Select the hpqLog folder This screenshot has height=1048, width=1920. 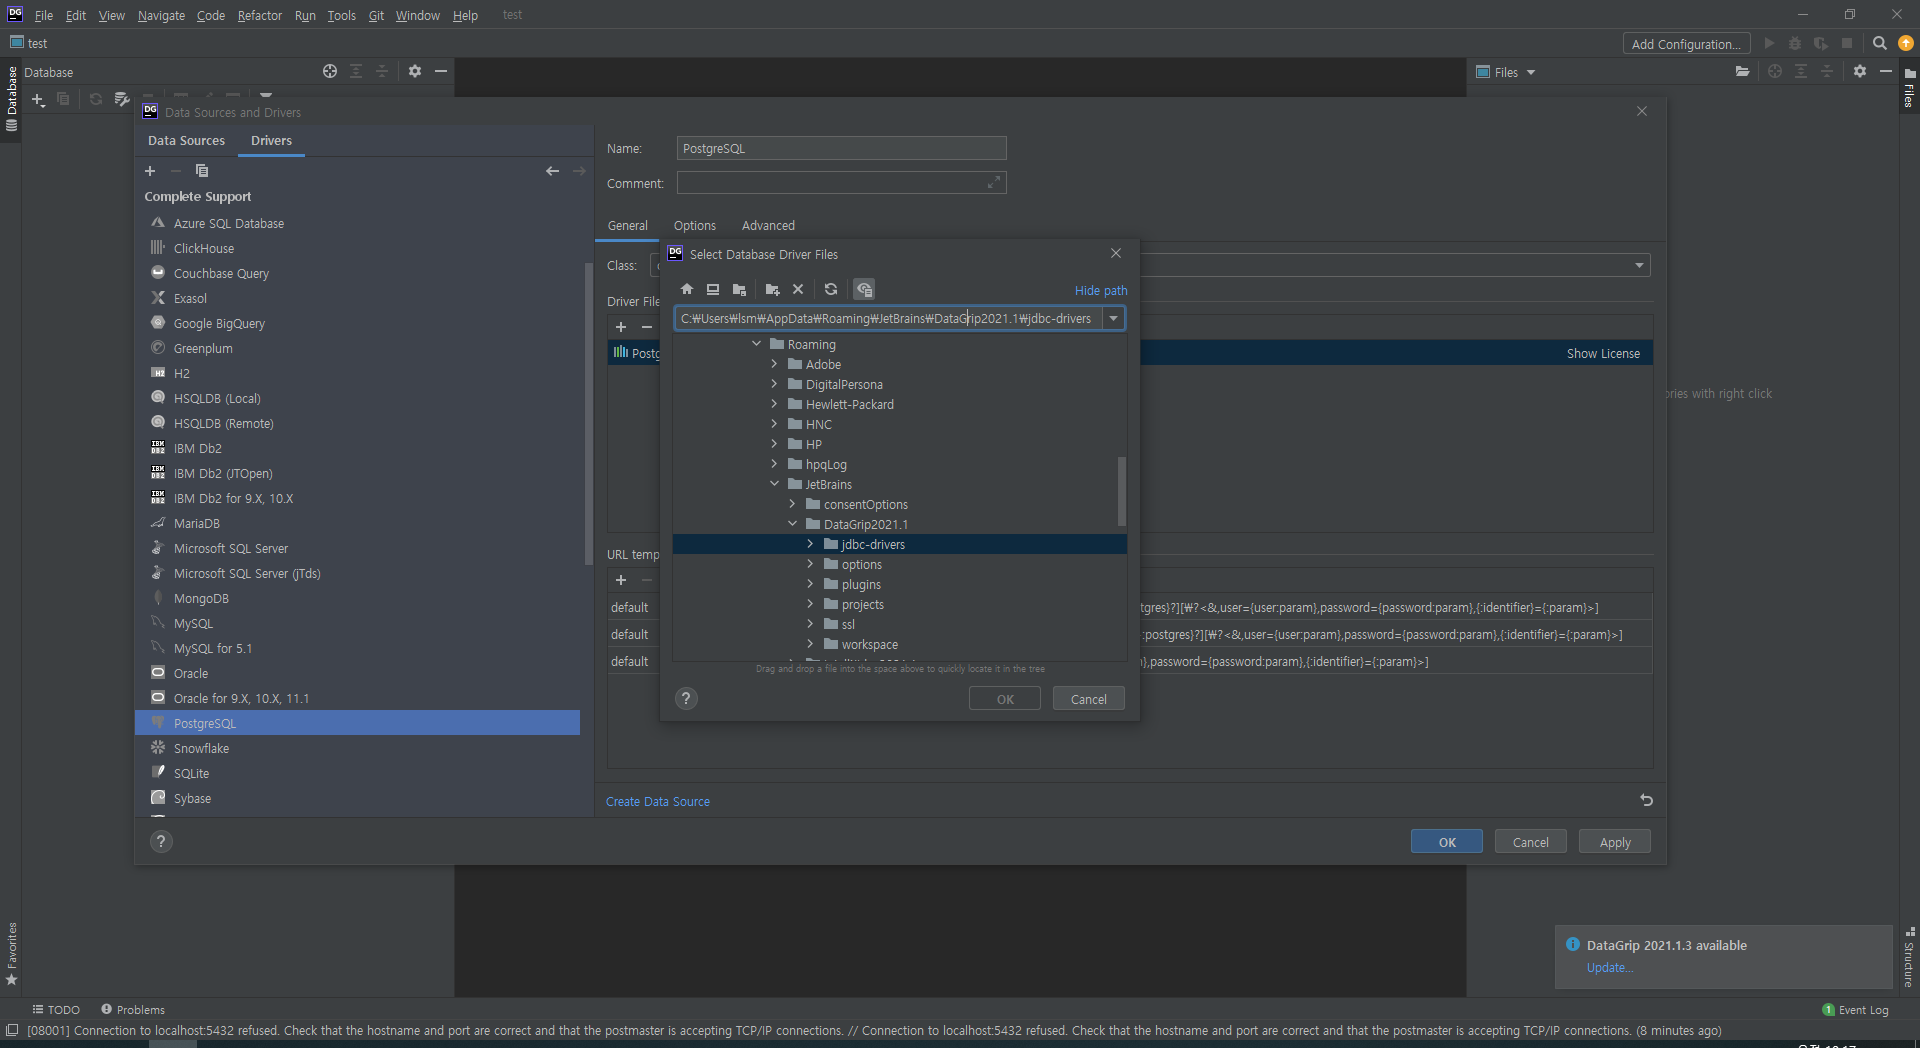tap(826, 464)
